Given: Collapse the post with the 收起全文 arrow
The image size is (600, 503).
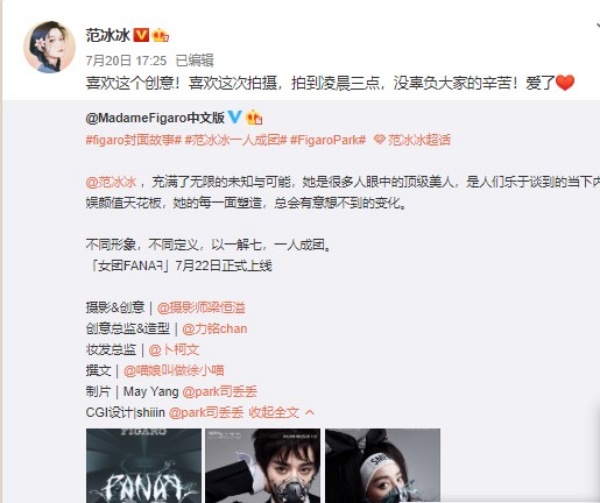Looking at the screenshot, I should tap(310, 412).
